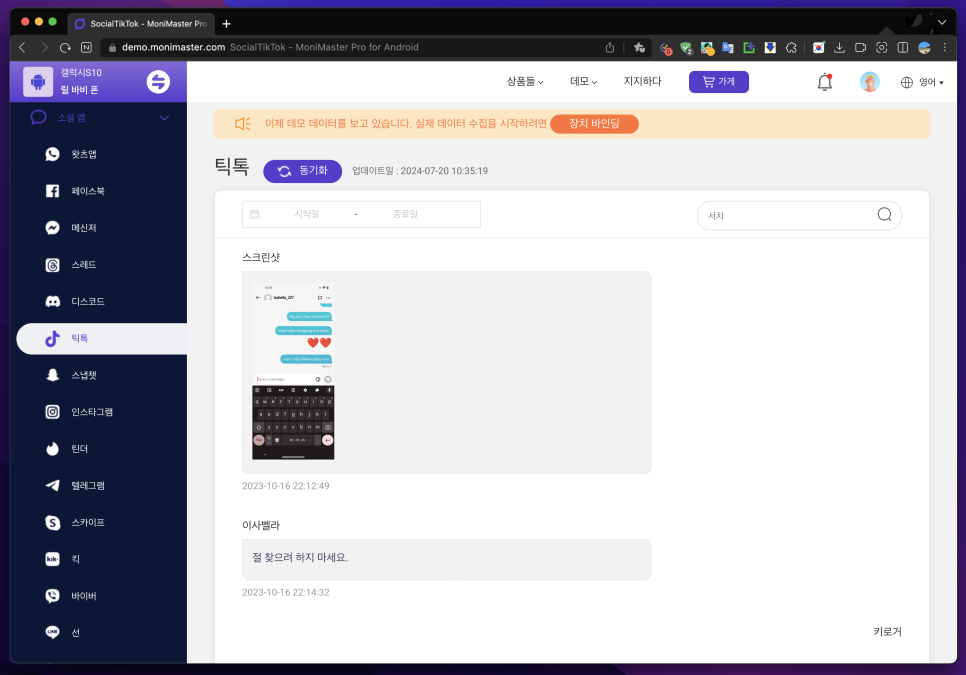This screenshot has width=966, height=675.
Task: Click the Android device icon
Action: 38,81
